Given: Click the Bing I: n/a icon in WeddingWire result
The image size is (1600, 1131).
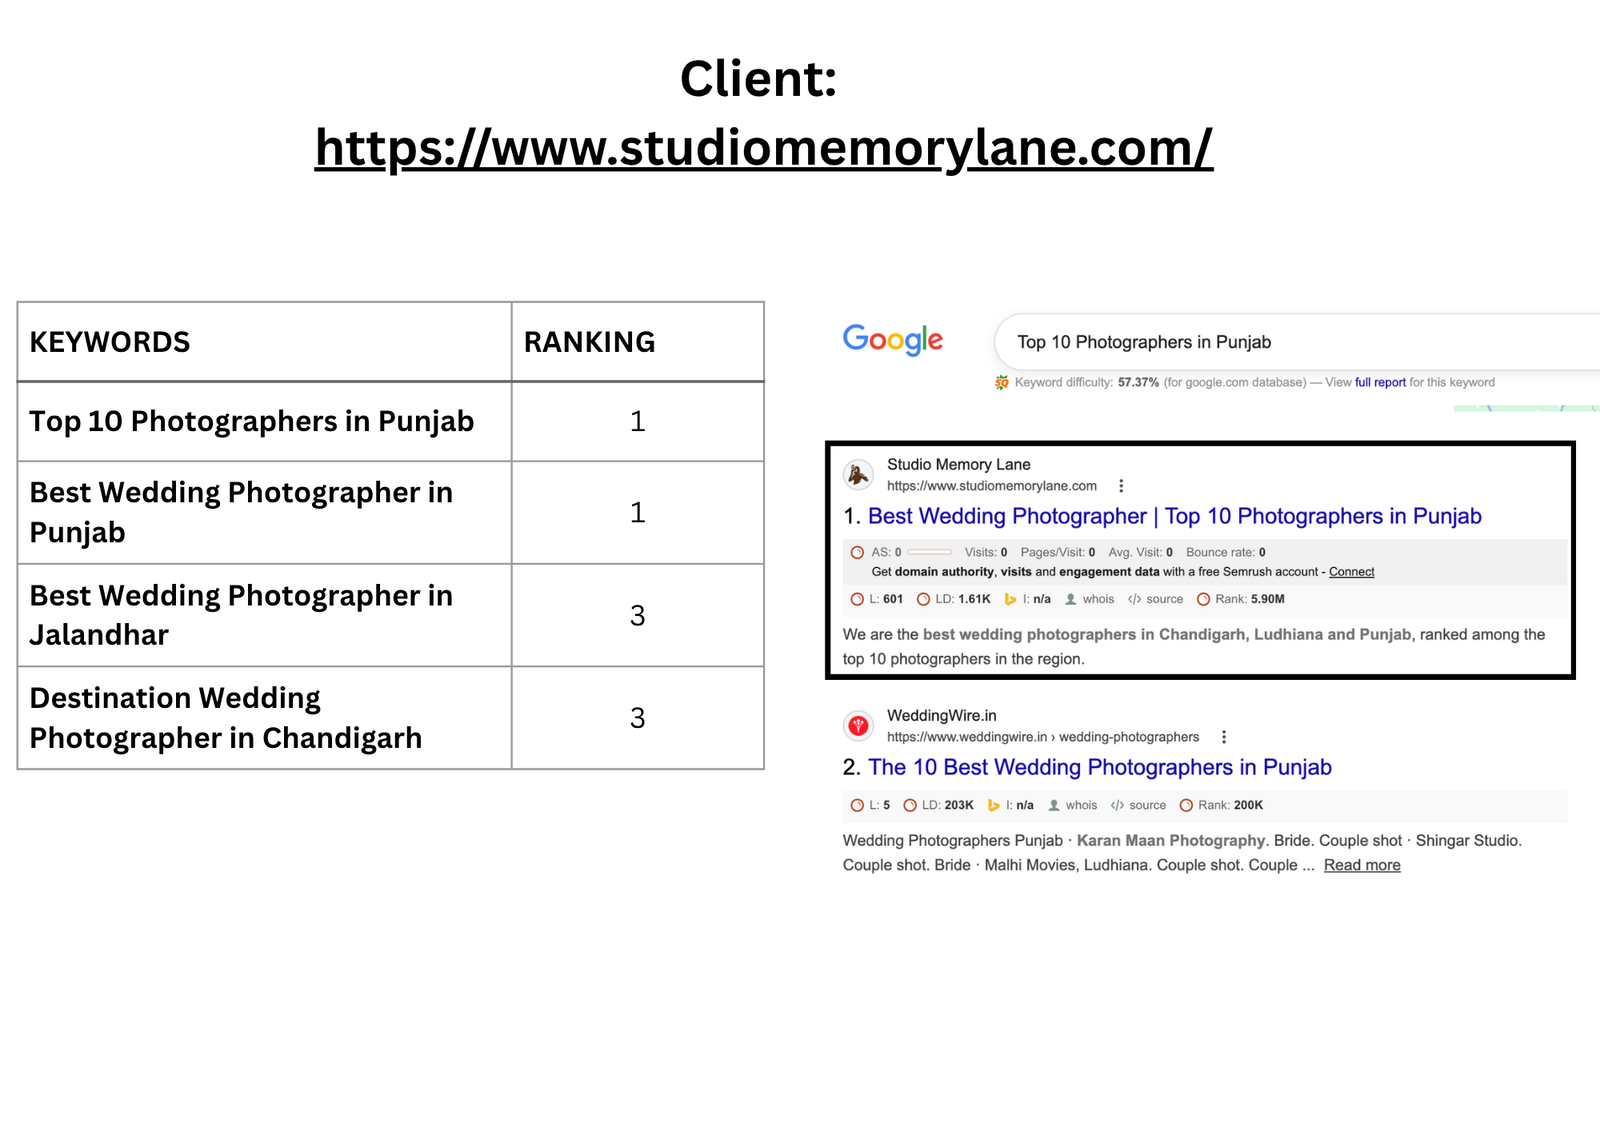Looking at the screenshot, I should click(993, 805).
